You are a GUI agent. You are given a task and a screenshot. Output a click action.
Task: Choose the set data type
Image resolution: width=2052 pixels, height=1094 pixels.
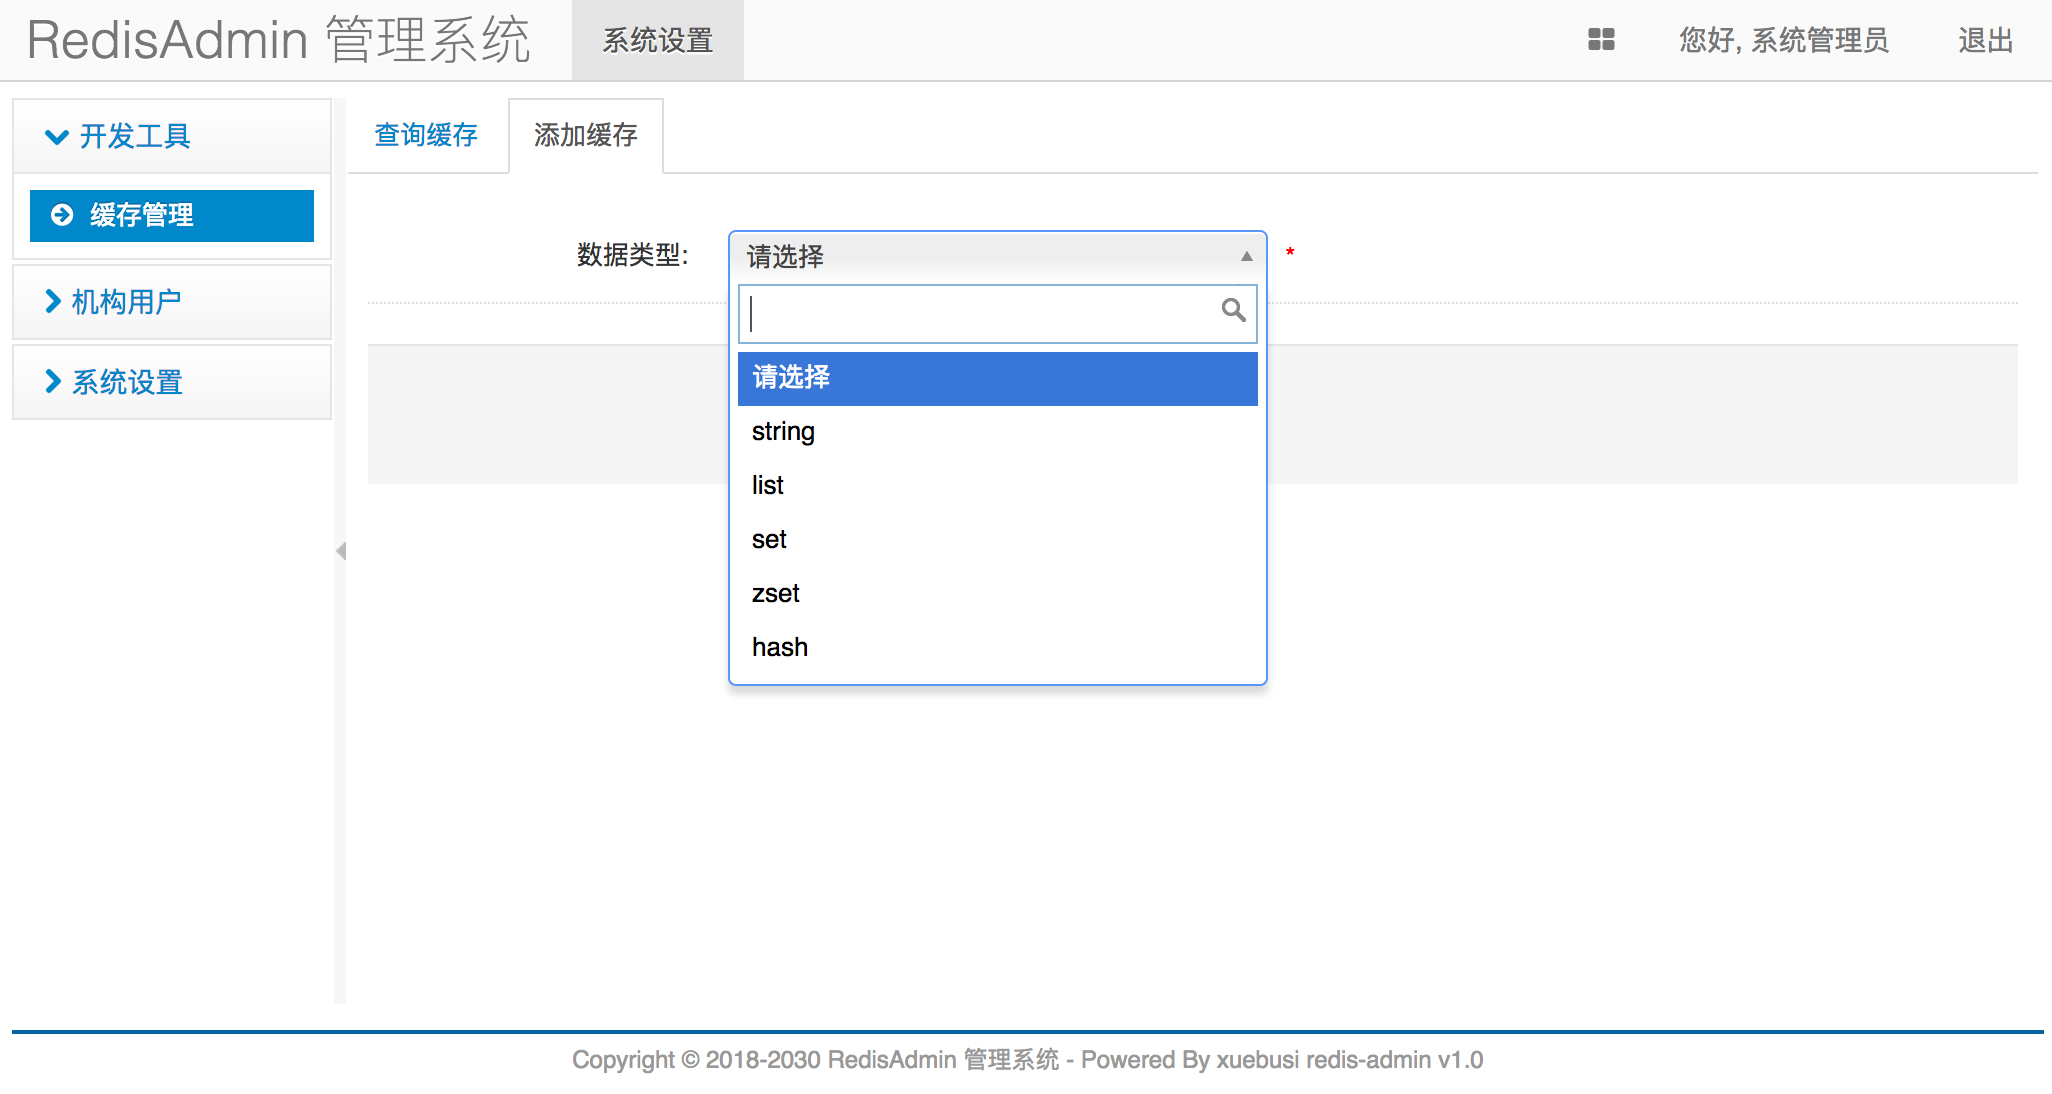pos(769,540)
